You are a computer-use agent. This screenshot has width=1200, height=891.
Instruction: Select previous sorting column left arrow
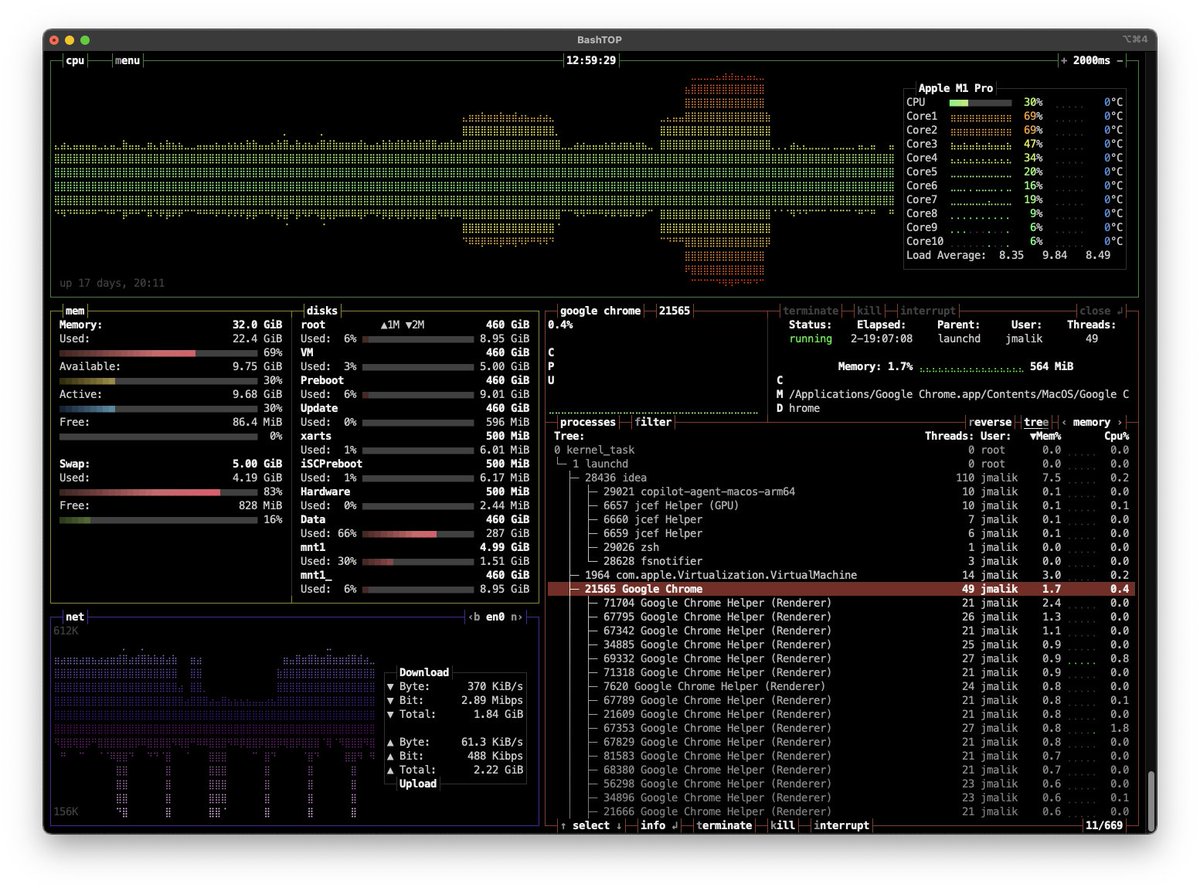click(x=1063, y=422)
